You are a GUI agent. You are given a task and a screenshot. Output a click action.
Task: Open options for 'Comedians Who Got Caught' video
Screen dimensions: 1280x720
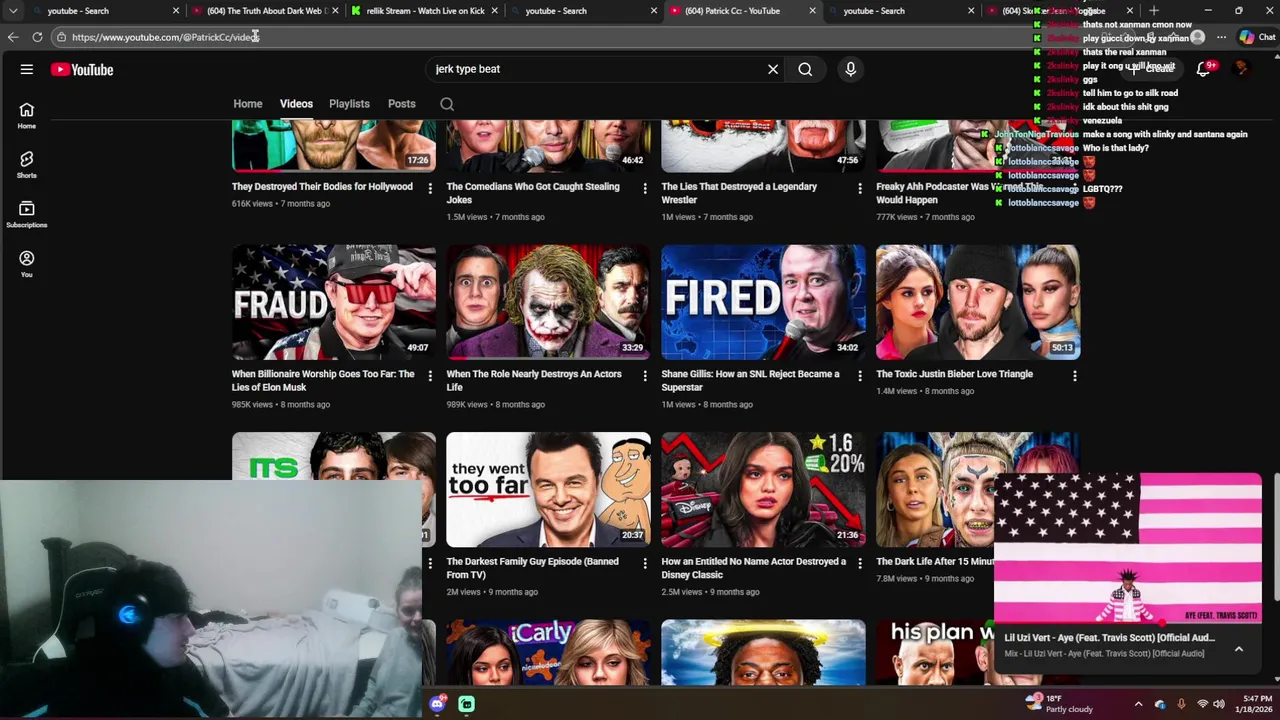click(x=645, y=188)
